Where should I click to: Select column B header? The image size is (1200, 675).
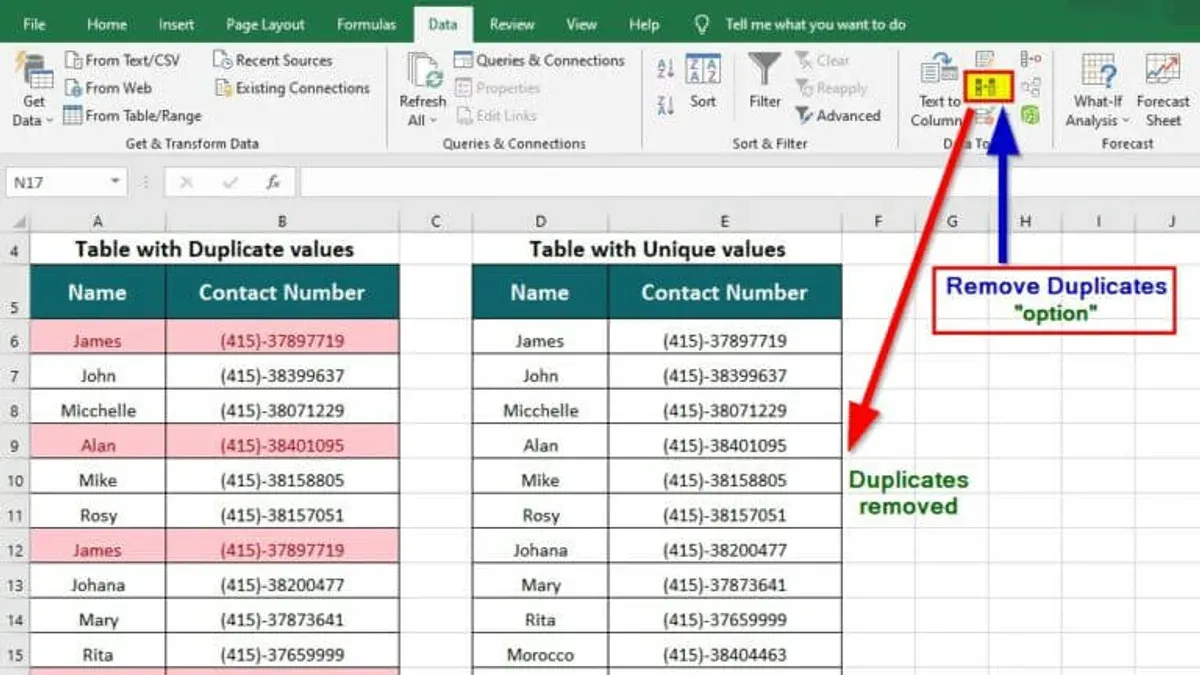282,221
